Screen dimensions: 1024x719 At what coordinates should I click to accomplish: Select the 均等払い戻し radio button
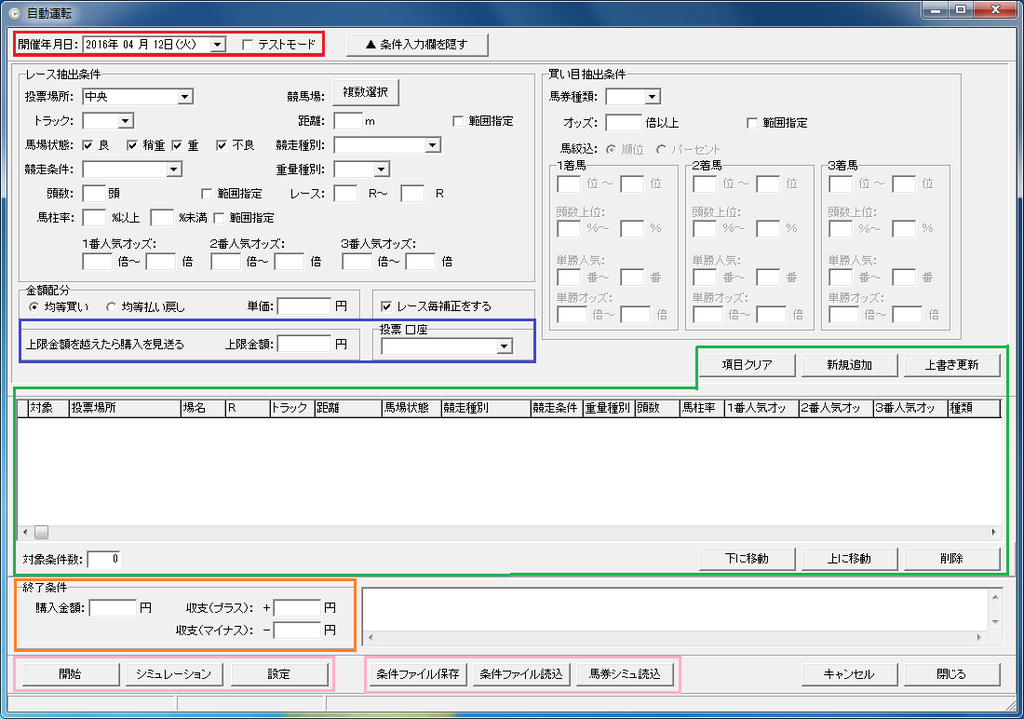(111, 306)
